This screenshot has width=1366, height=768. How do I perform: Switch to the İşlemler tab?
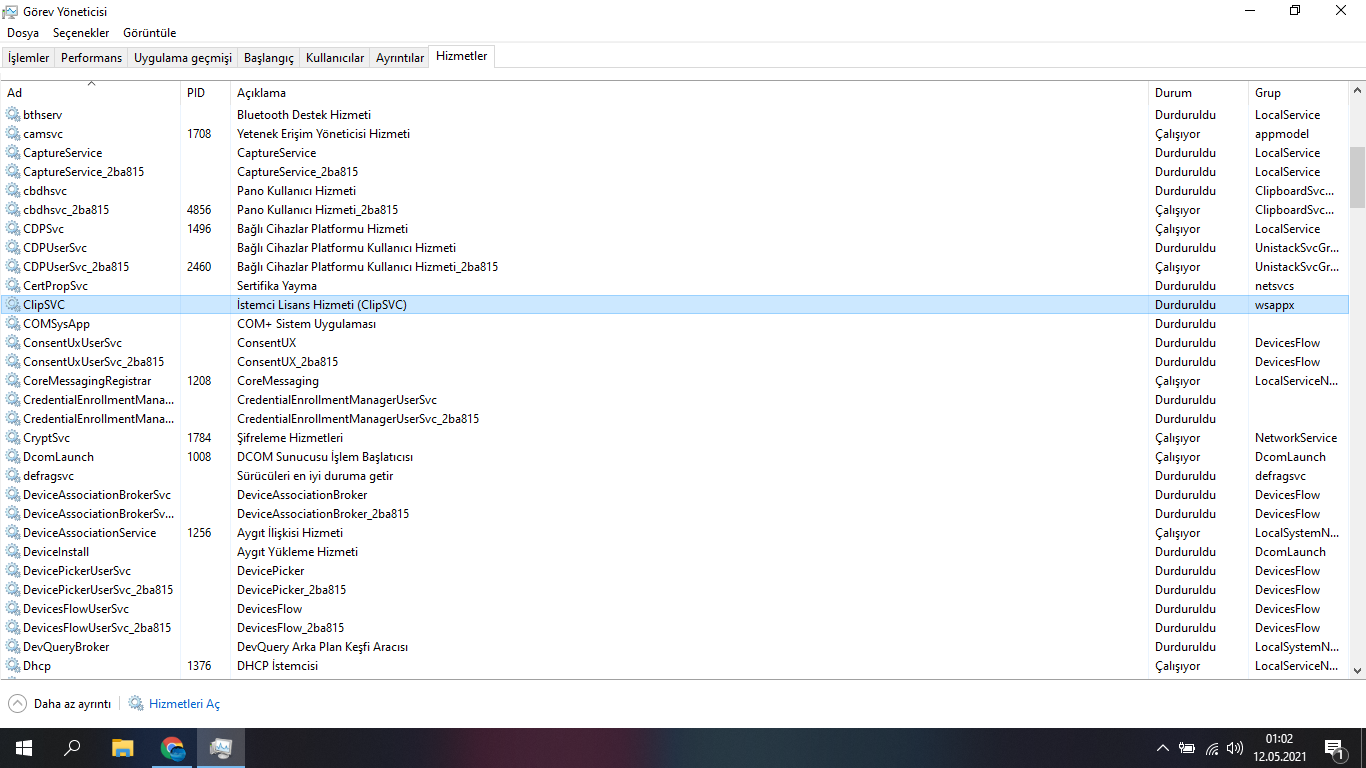(x=28, y=58)
